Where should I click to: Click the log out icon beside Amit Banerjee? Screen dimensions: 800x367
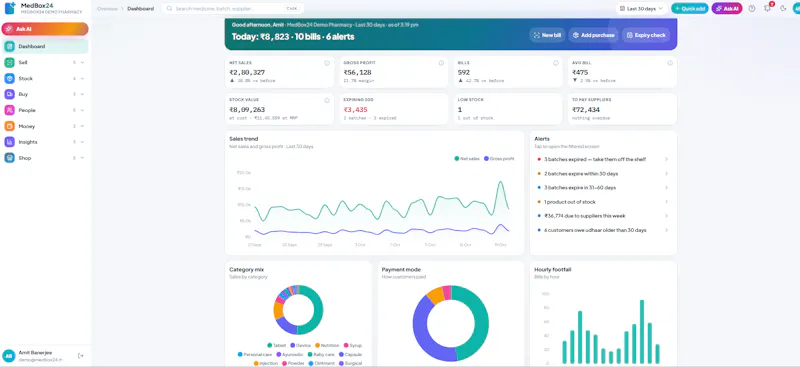point(81,355)
